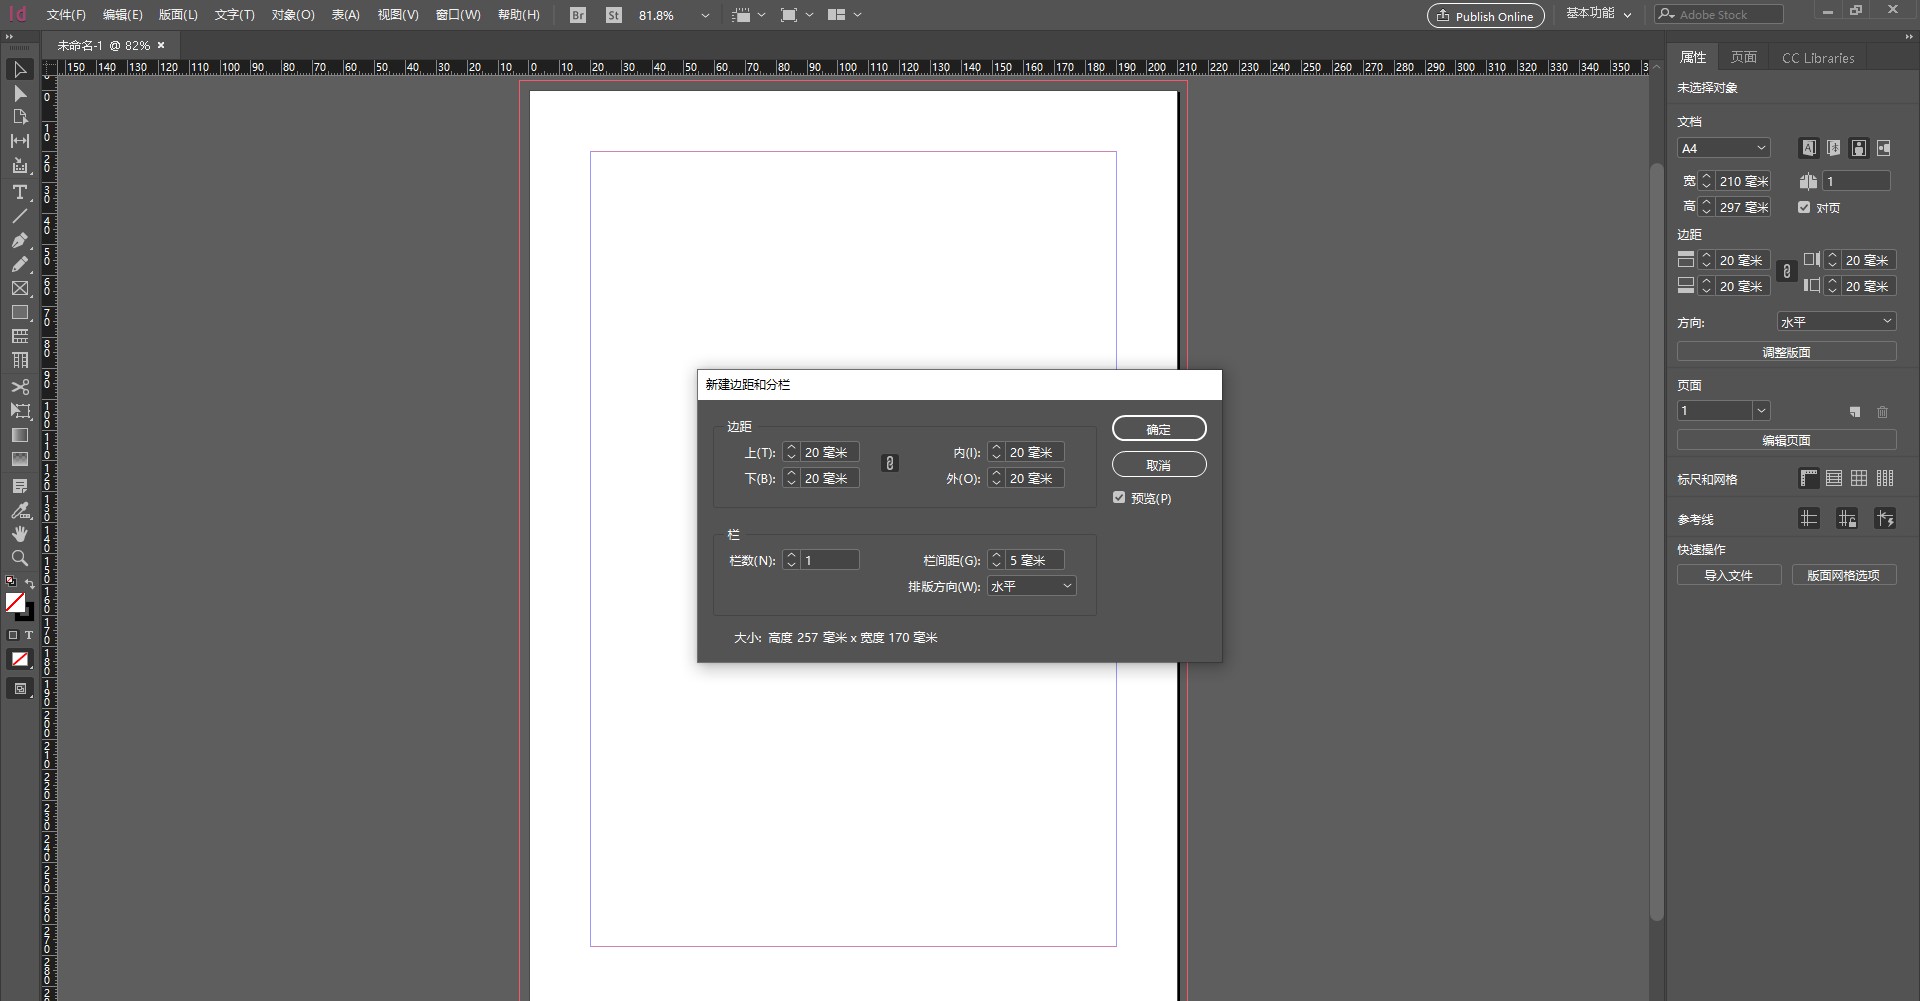Open workspace 基本功能 dropdown
1920x1001 pixels.
point(1598,14)
